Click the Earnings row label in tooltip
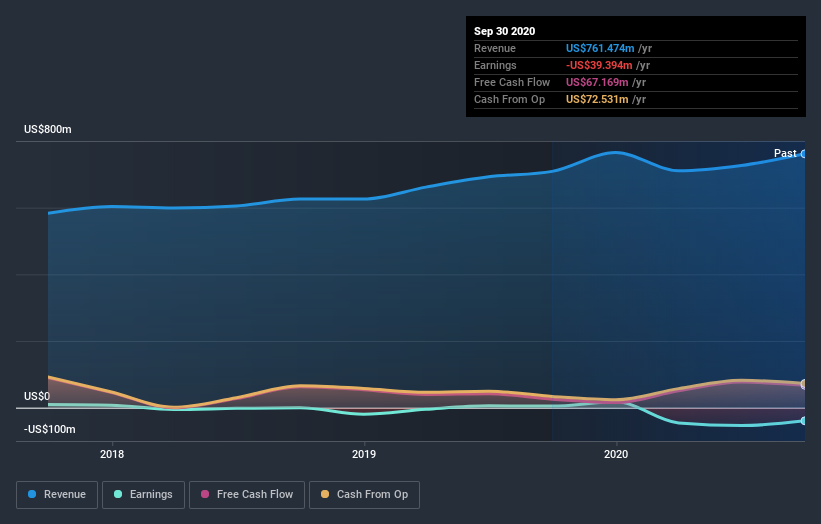 pyautogui.click(x=495, y=65)
